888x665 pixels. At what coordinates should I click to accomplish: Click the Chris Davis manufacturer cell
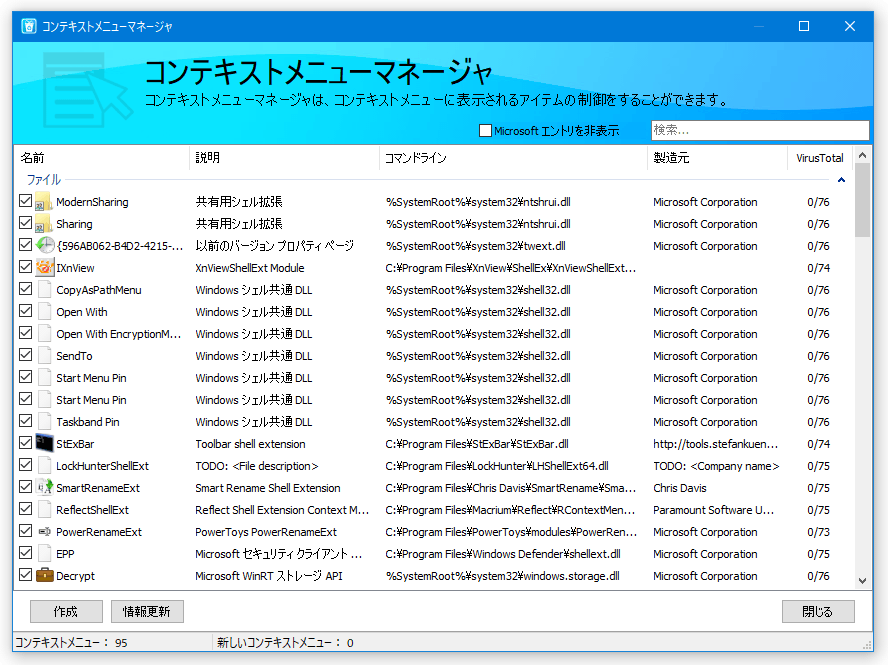[680, 488]
